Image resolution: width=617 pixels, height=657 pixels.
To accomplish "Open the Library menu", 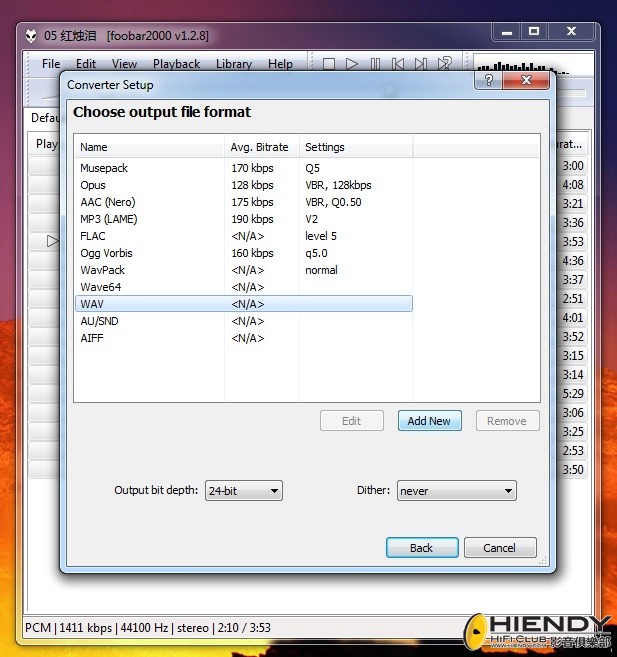I will (234, 64).
